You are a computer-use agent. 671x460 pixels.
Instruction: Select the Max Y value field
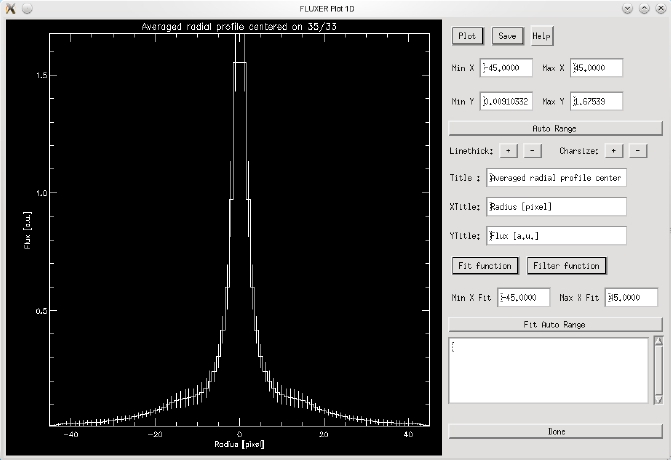point(596,101)
